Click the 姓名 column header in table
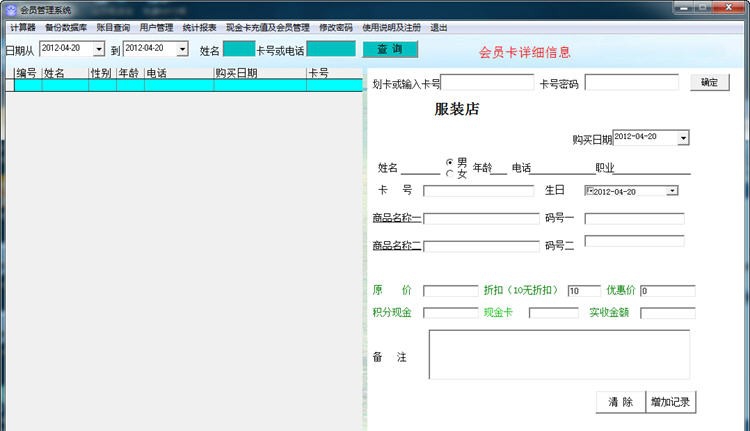The width and height of the screenshot is (750, 431). click(x=65, y=73)
